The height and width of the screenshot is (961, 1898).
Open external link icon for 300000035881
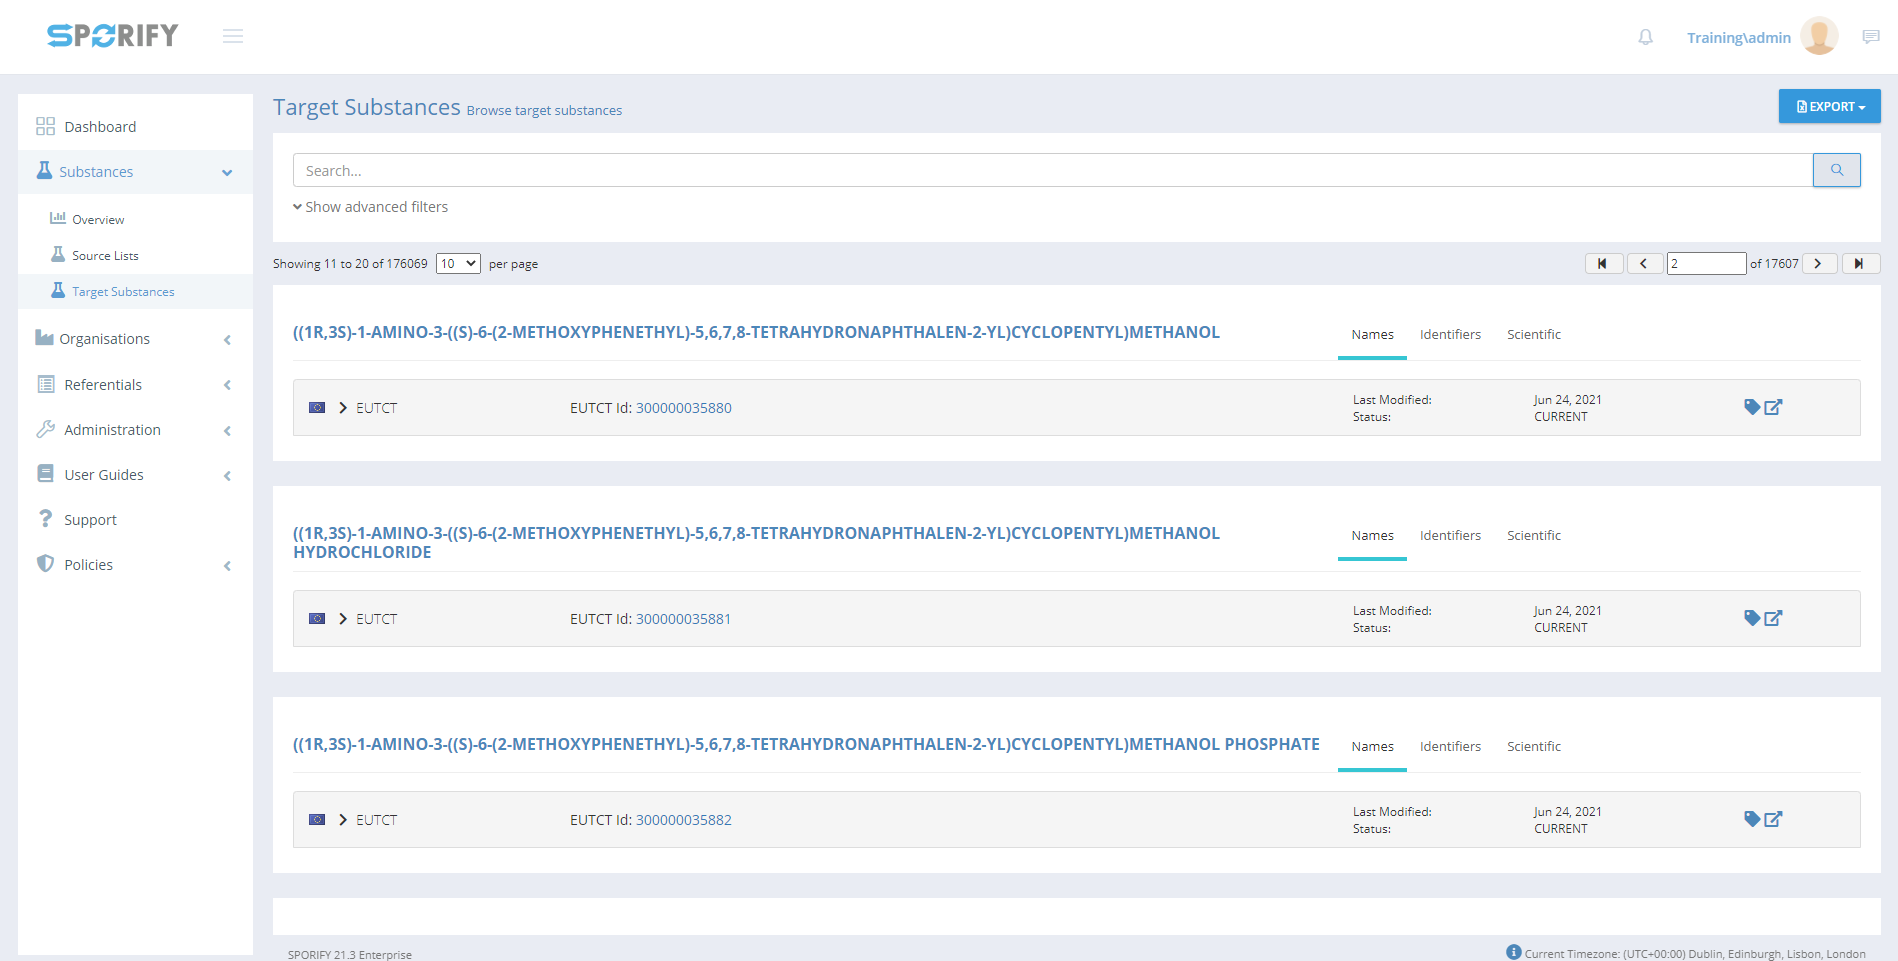coord(1773,618)
